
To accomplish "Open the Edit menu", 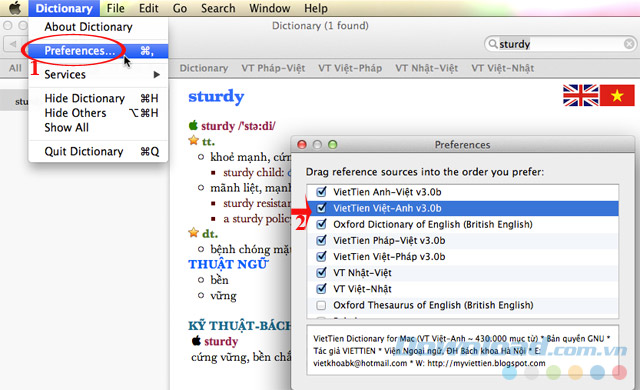I will pos(149,8).
